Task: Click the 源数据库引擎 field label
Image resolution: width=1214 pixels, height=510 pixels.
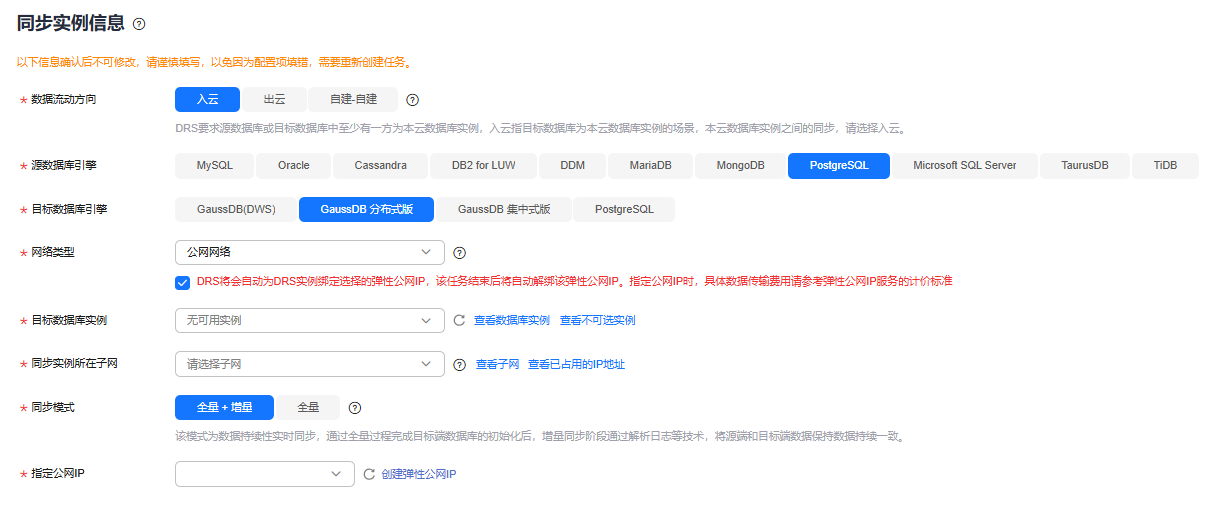Action: (64, 165)
